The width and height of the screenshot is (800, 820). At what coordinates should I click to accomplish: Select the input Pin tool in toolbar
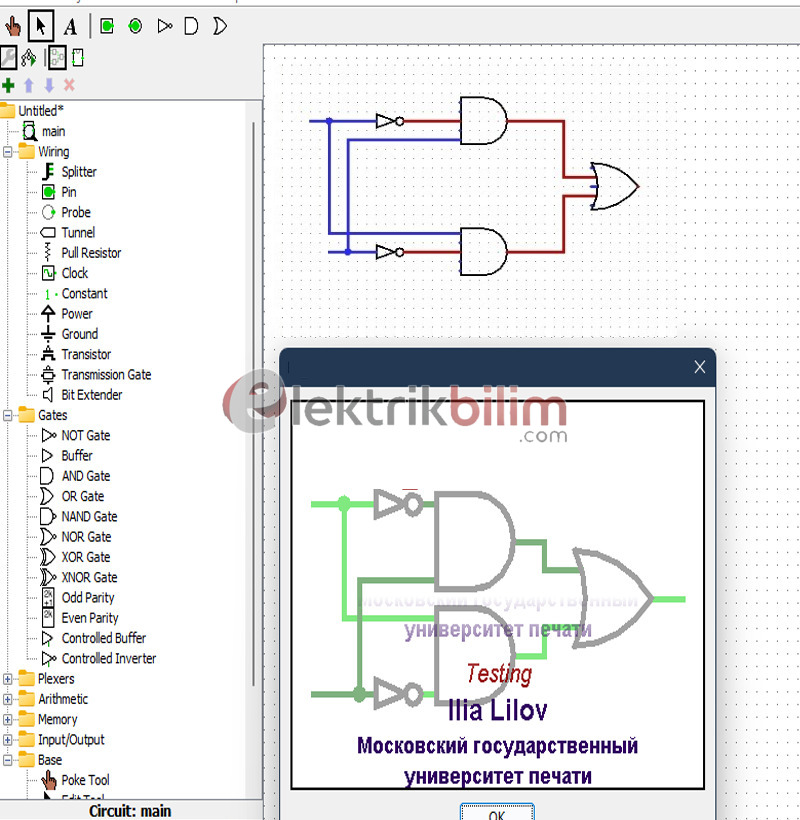tap(106, 26)
